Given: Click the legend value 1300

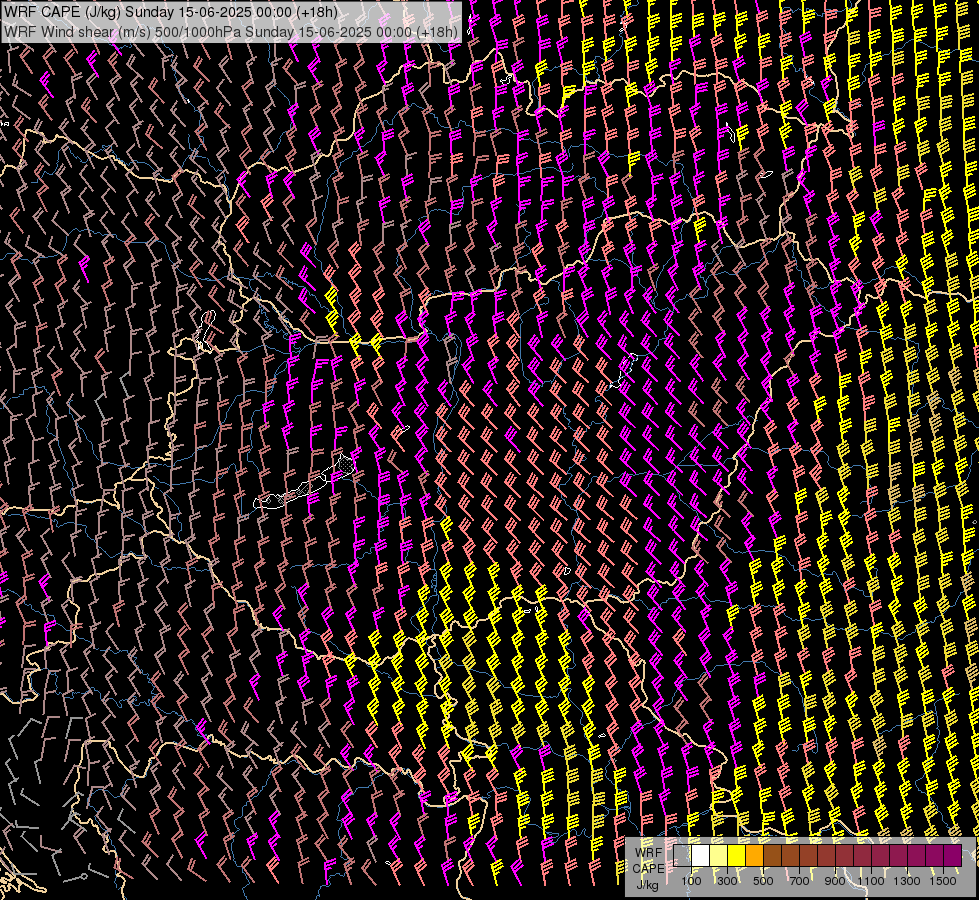Looking at the screenshot, I should (907, 881).
